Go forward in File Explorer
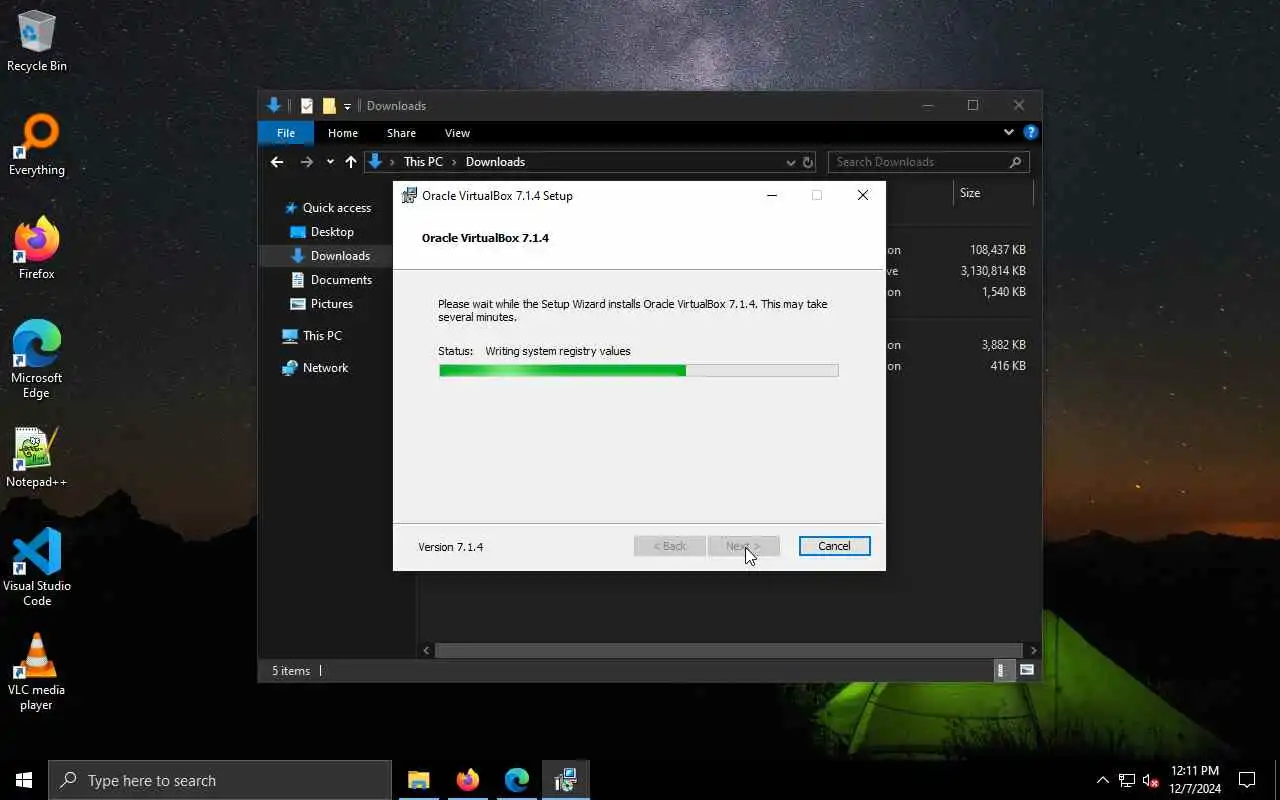 coord(307,162)
